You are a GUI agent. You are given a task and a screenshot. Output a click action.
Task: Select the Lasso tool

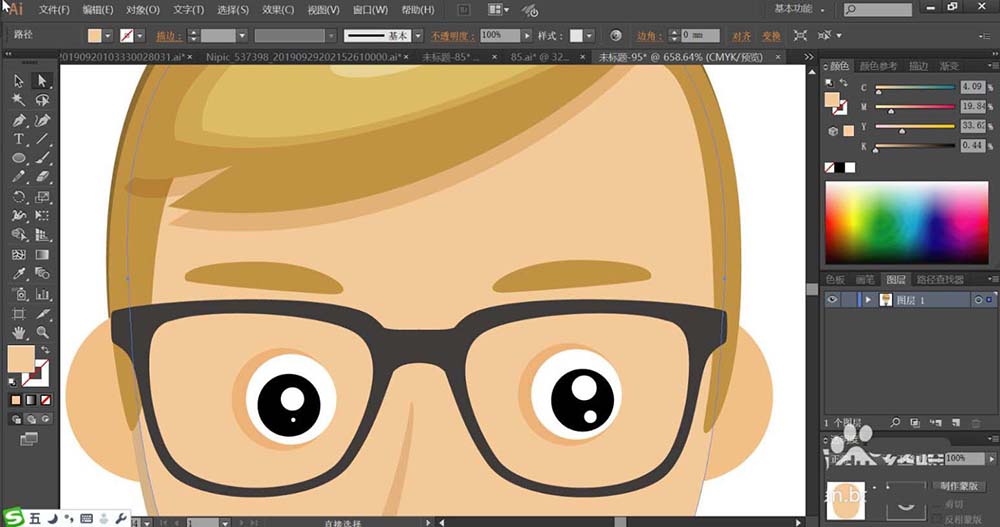[42, 100]
